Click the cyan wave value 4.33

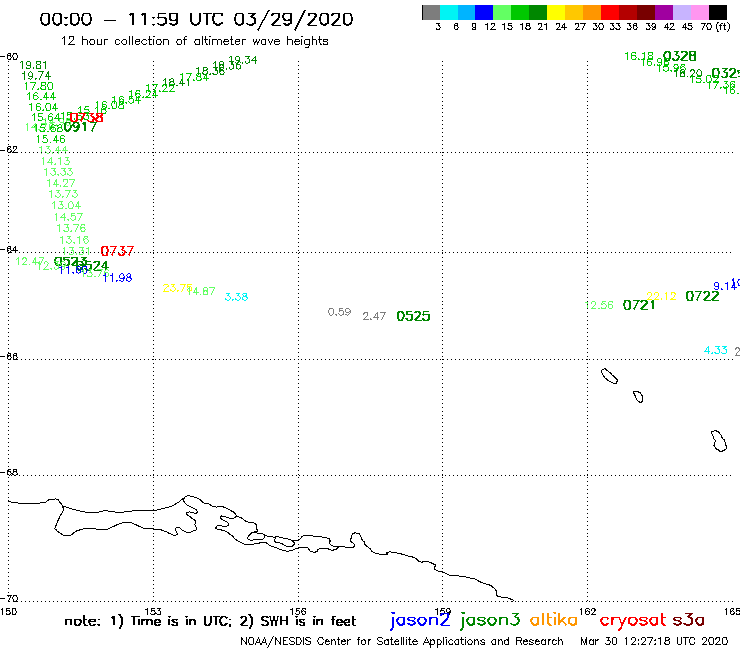pos(715,350)
